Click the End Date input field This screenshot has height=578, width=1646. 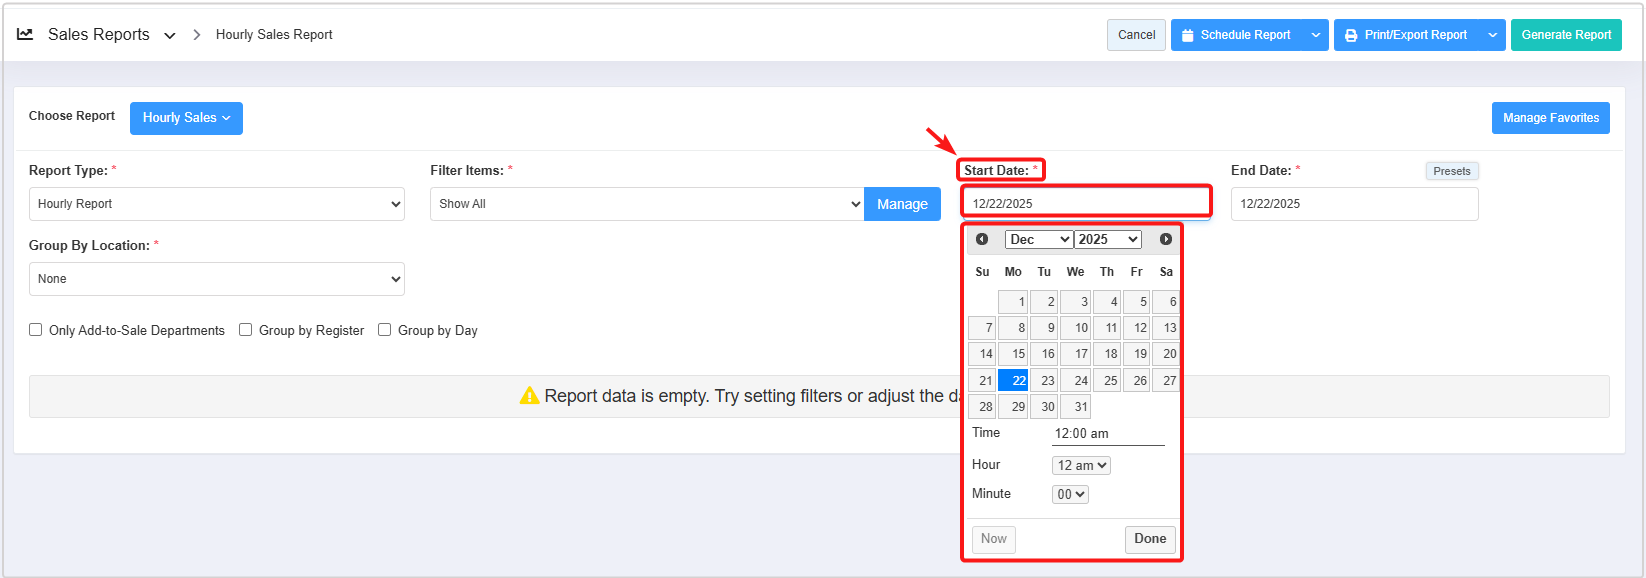pos(1354,204)
